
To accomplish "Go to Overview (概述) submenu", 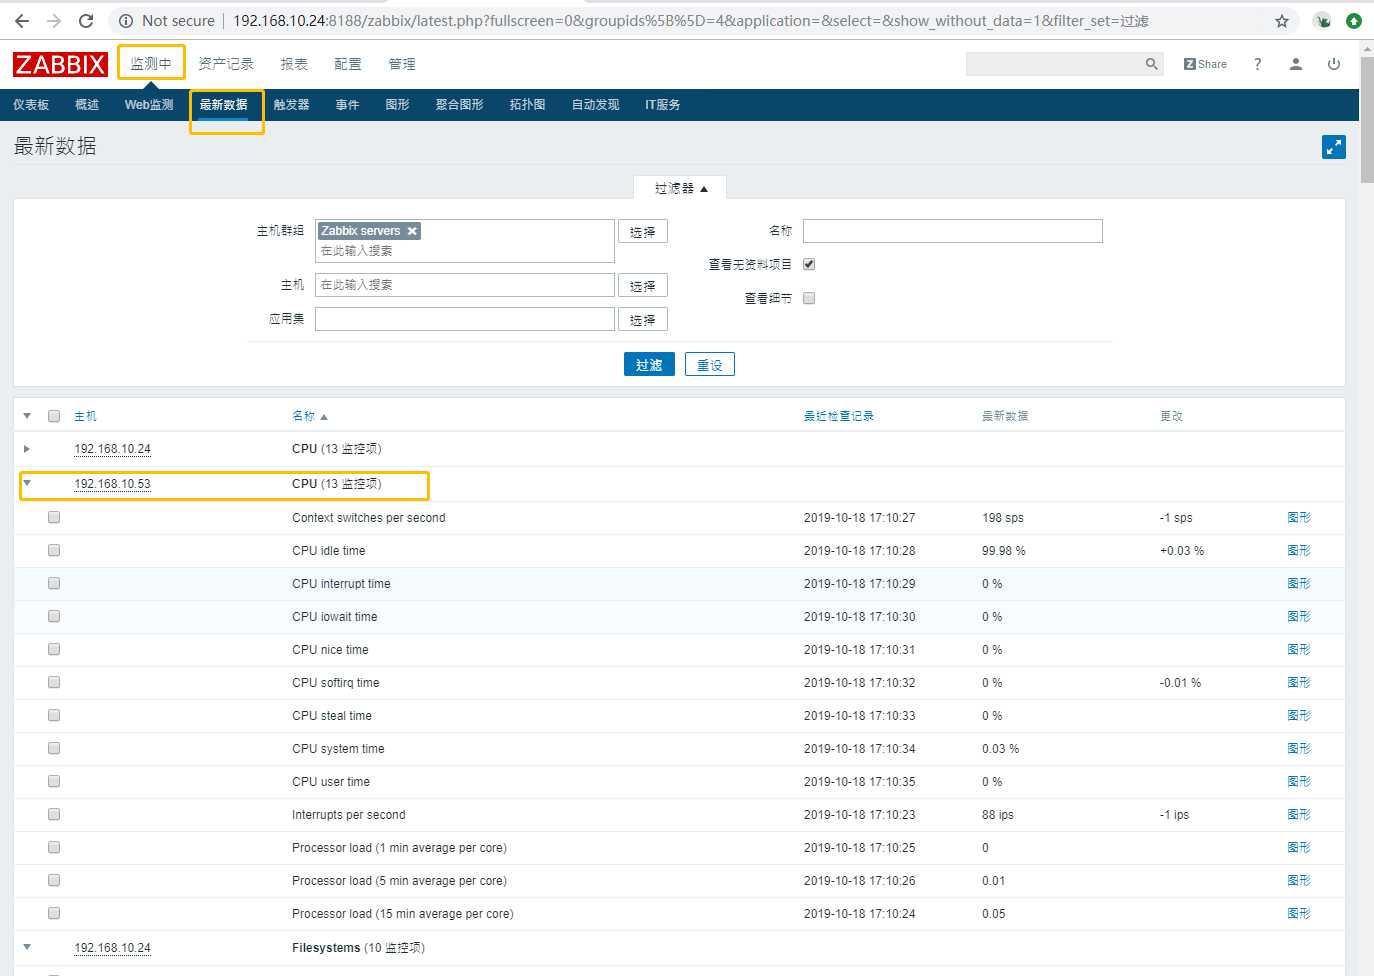I will [x=87, y=104].
